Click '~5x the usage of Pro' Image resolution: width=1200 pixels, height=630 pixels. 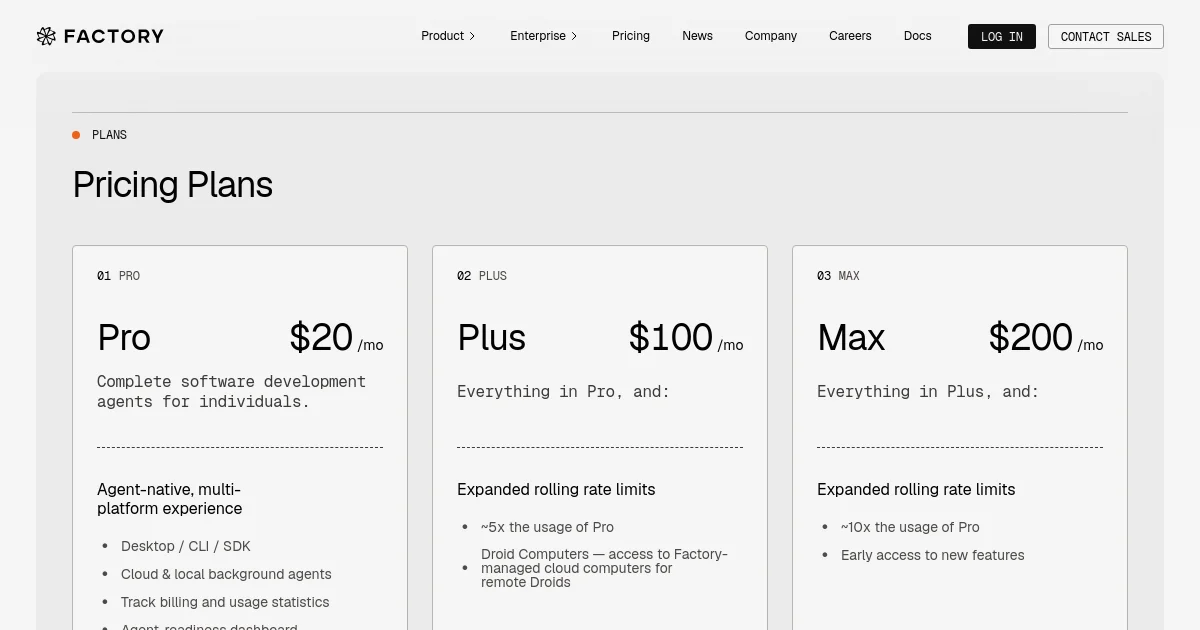[x=547, y=527]
